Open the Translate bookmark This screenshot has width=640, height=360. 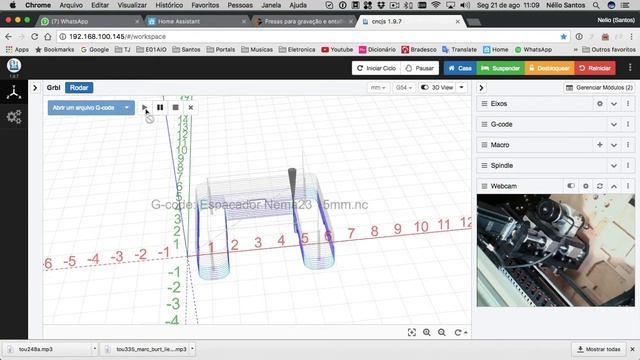click(x=460, y=49)
